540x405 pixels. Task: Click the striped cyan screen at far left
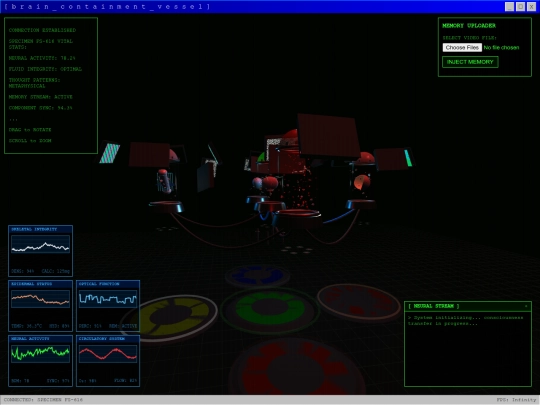point(110,153)
